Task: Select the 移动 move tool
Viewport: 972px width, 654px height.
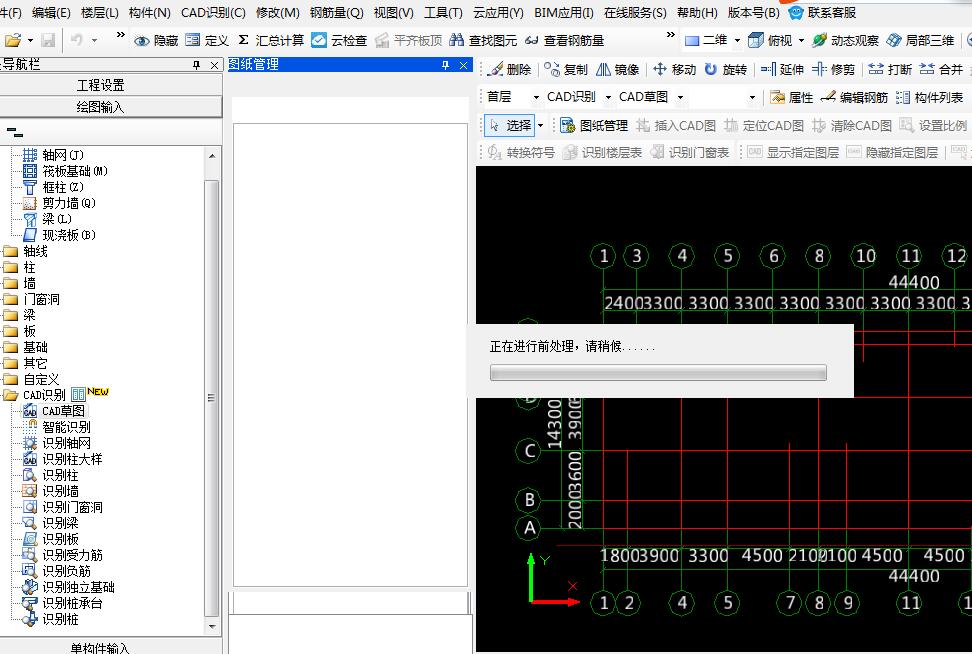Action: click(675, 69)
